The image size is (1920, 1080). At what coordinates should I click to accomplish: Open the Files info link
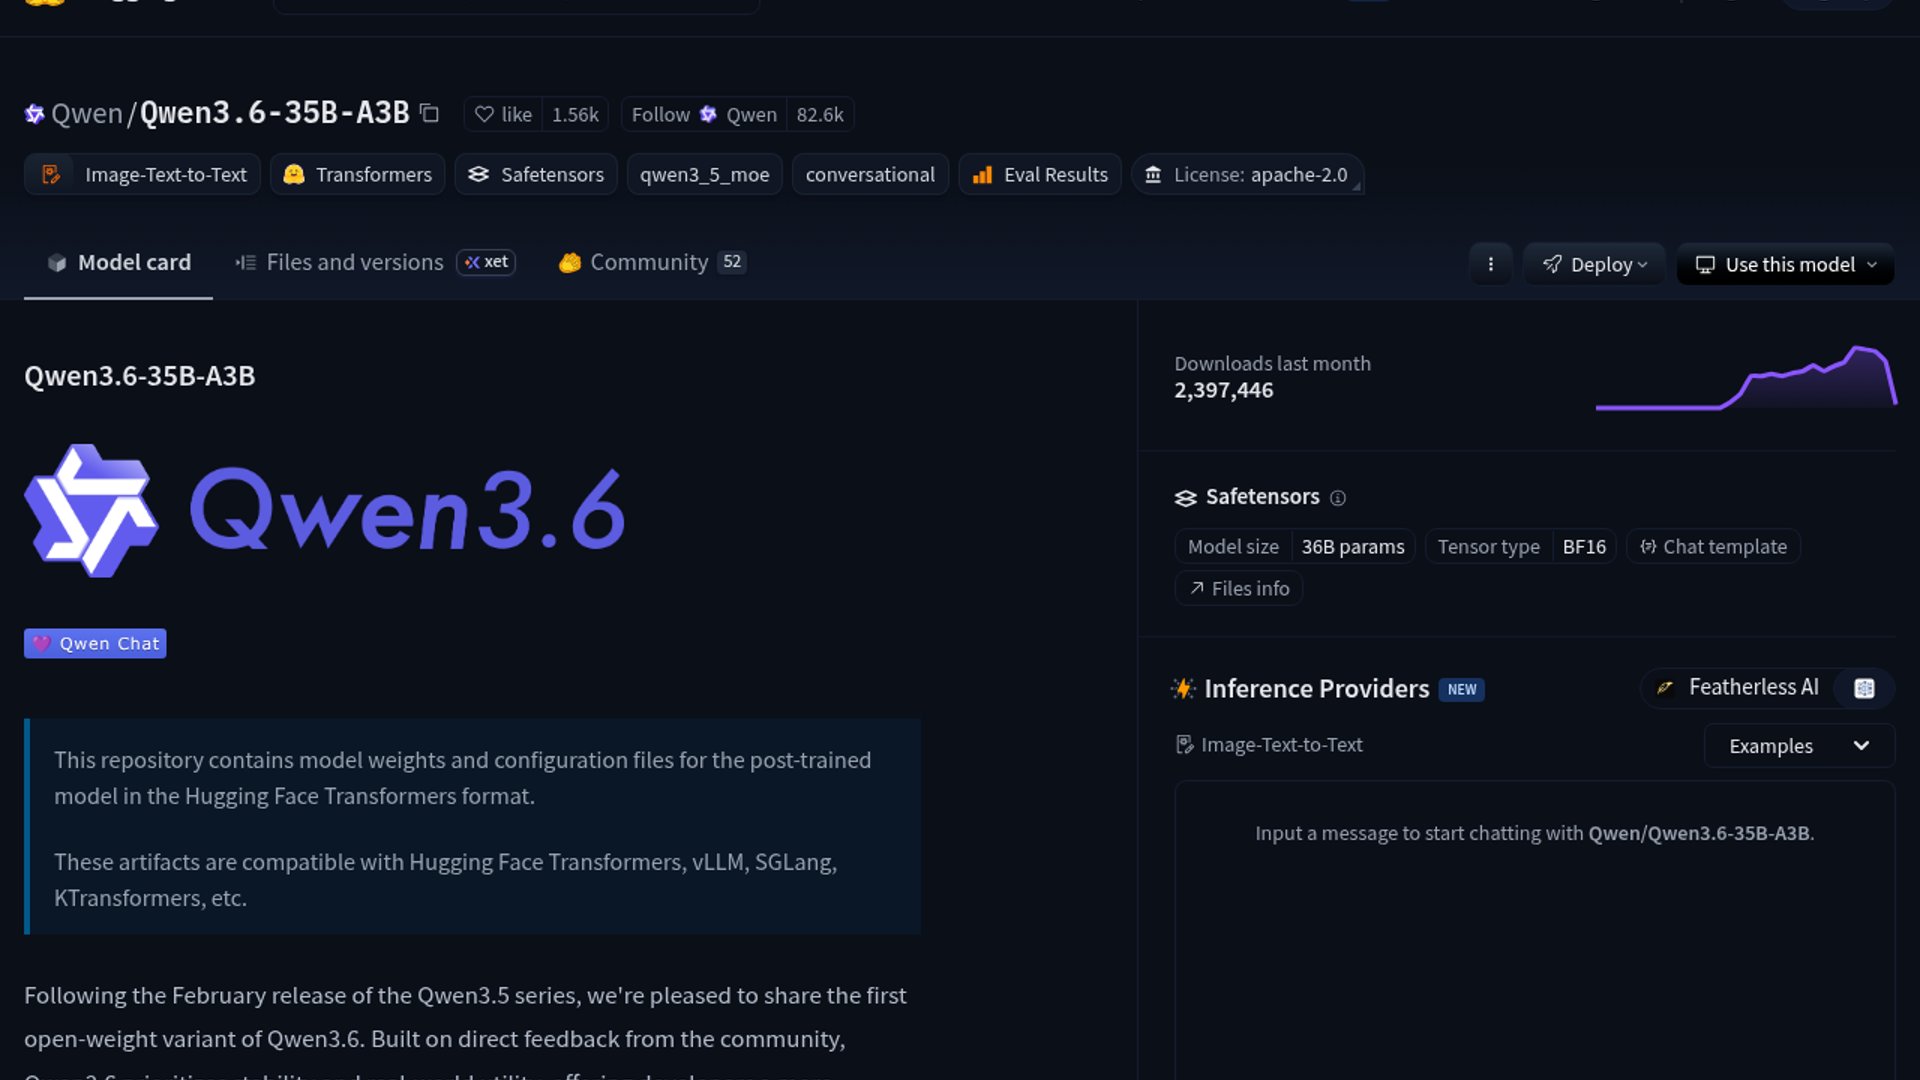1239,588
